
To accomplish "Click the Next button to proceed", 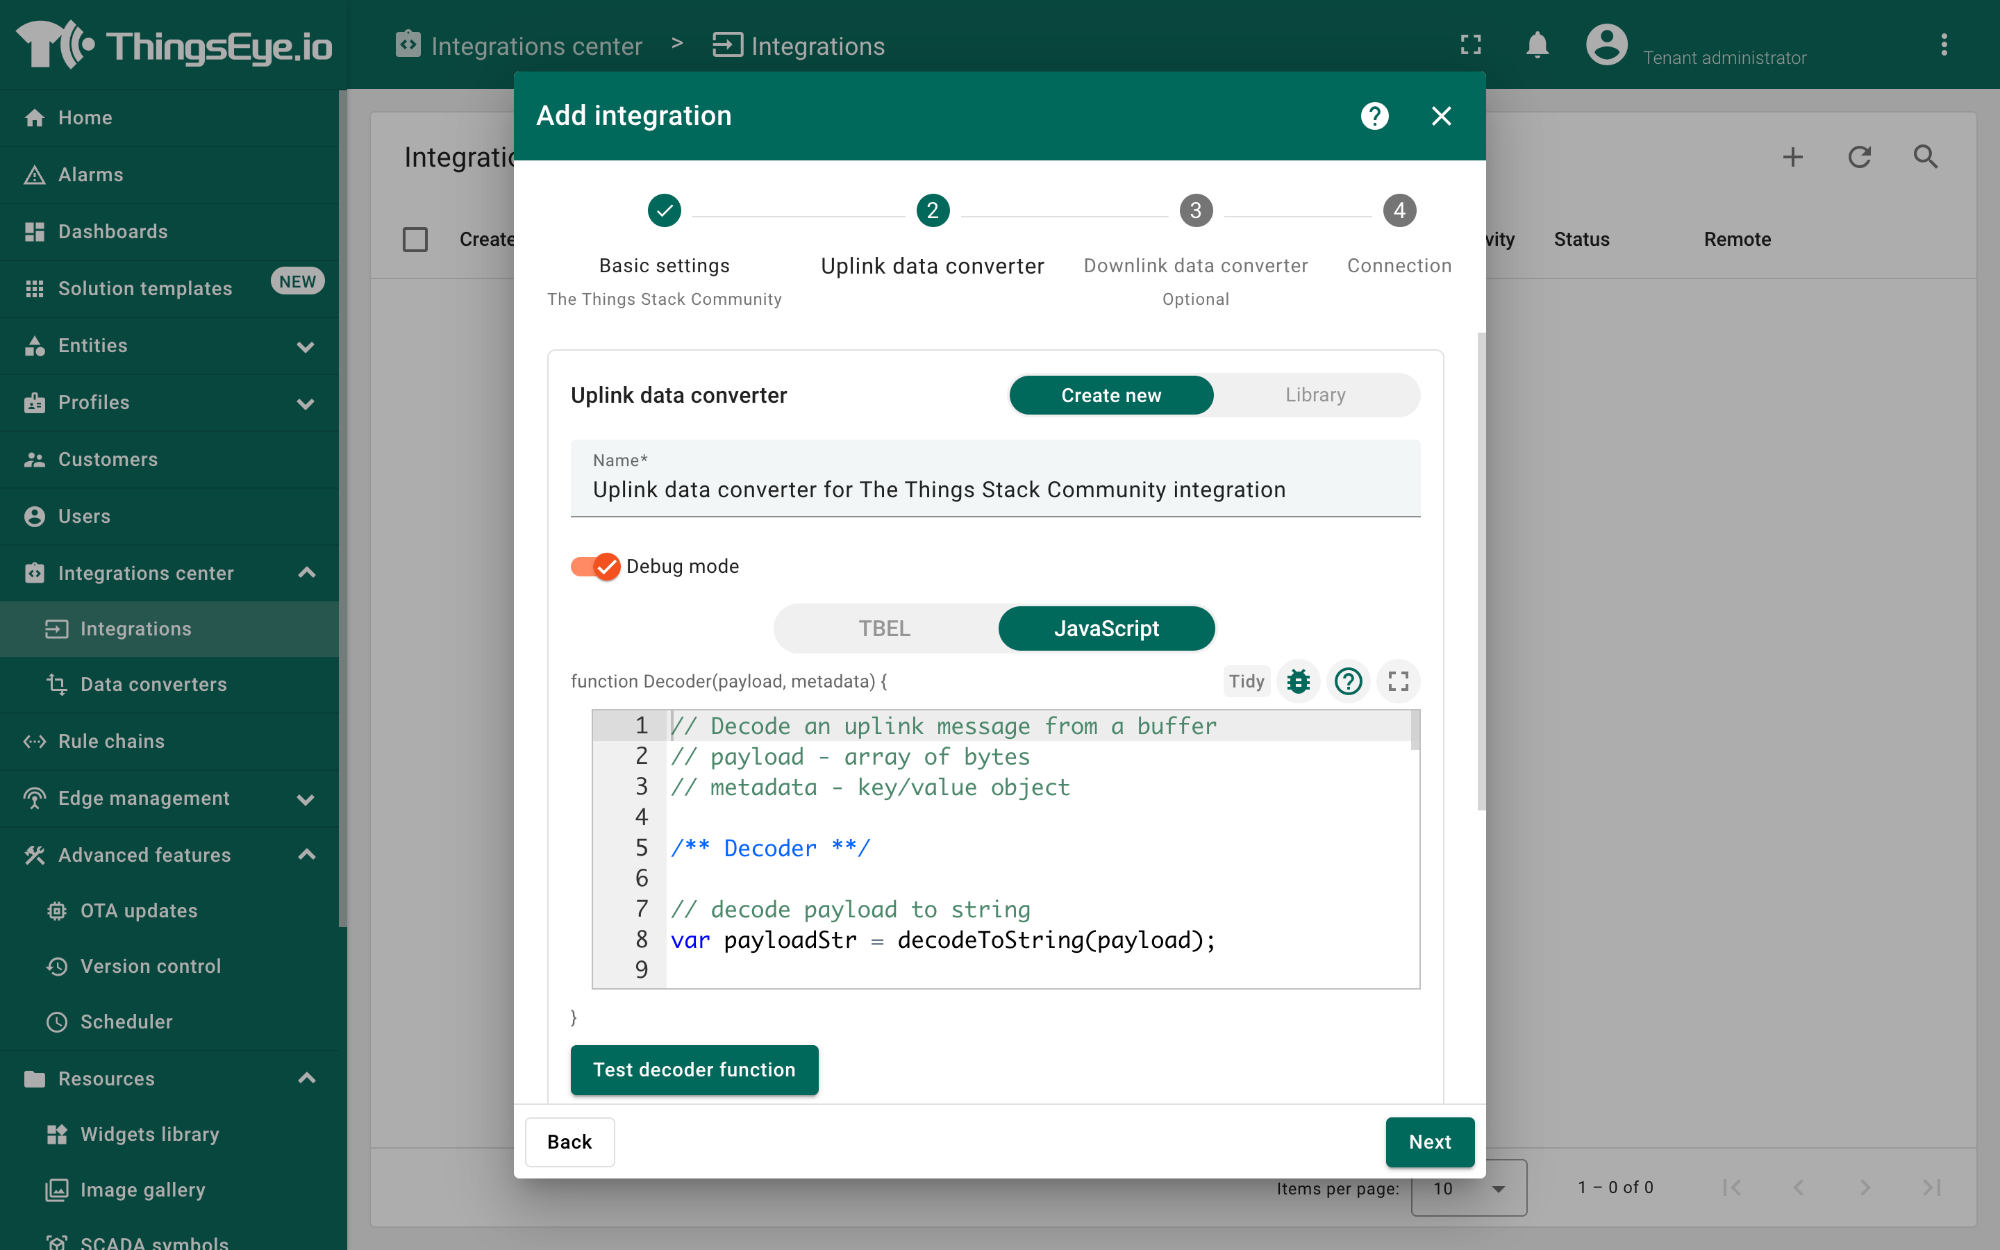I will [1430, 1142].
